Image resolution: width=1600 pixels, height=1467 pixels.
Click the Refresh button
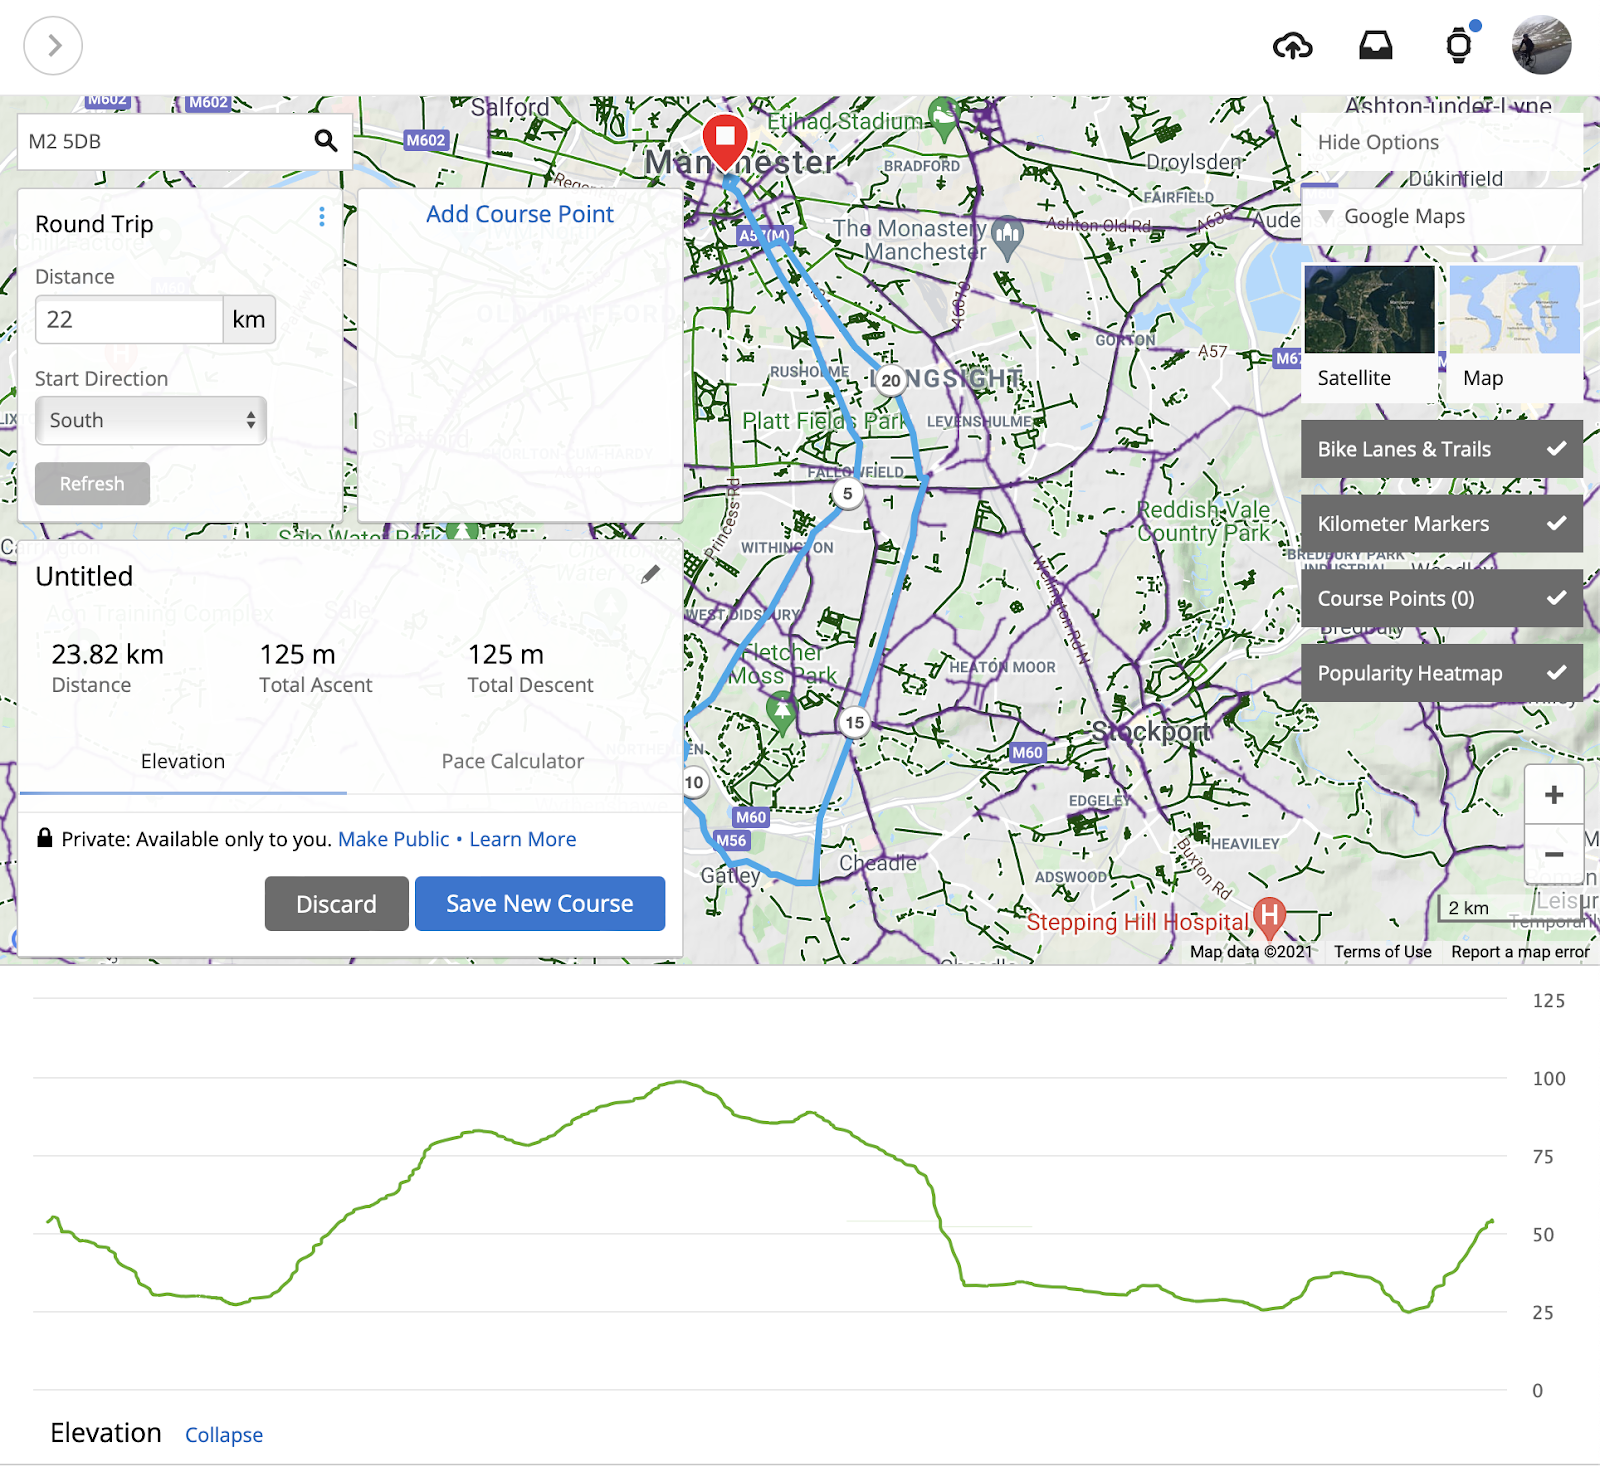(92, 484)
